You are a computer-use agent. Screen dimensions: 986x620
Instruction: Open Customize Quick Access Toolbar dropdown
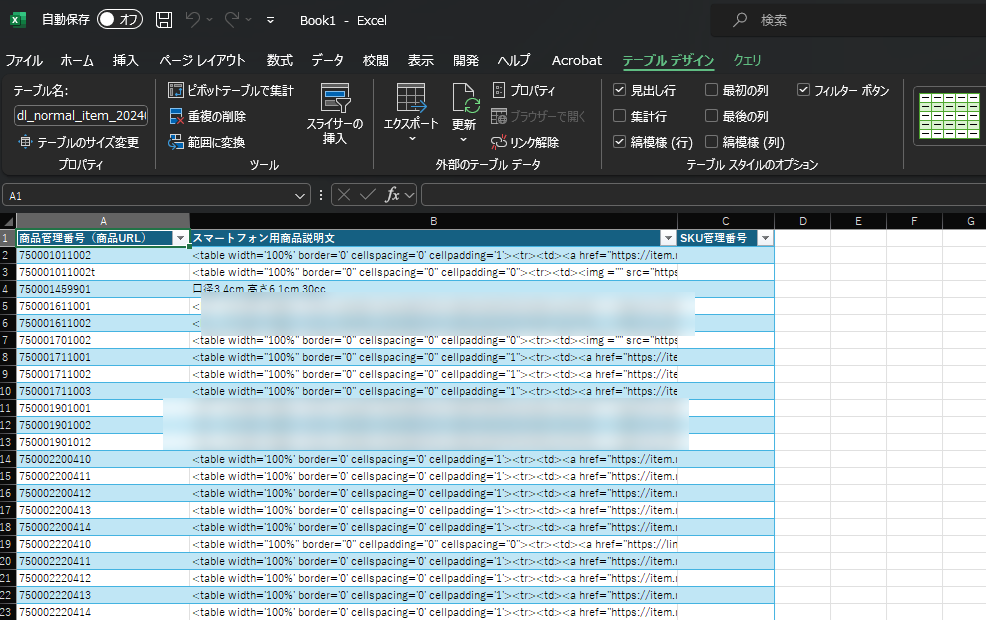[270, 20]
